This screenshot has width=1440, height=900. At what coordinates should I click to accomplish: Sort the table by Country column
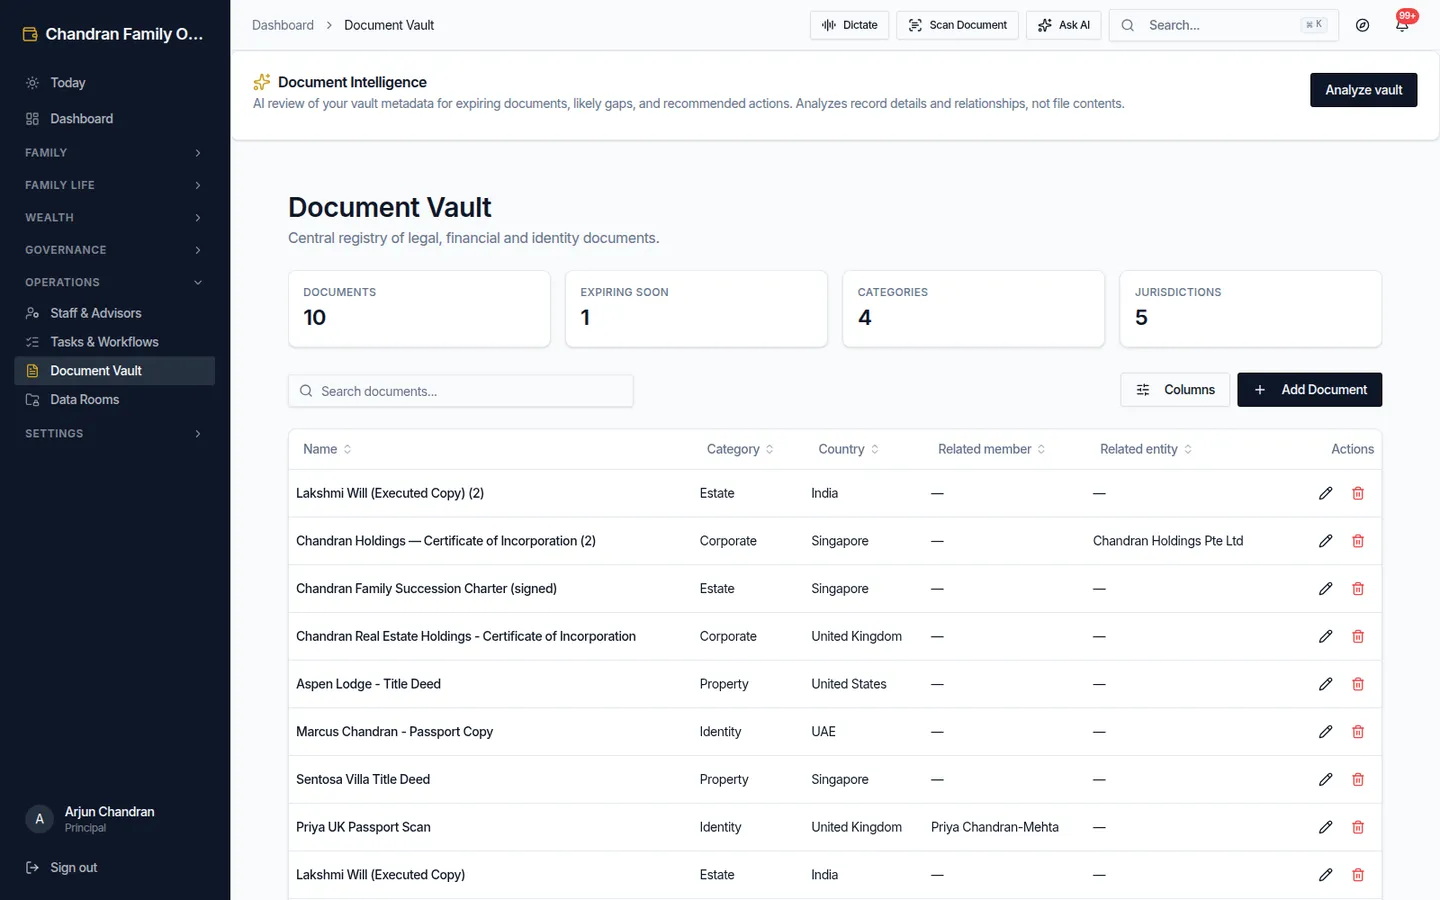(848, 449)
